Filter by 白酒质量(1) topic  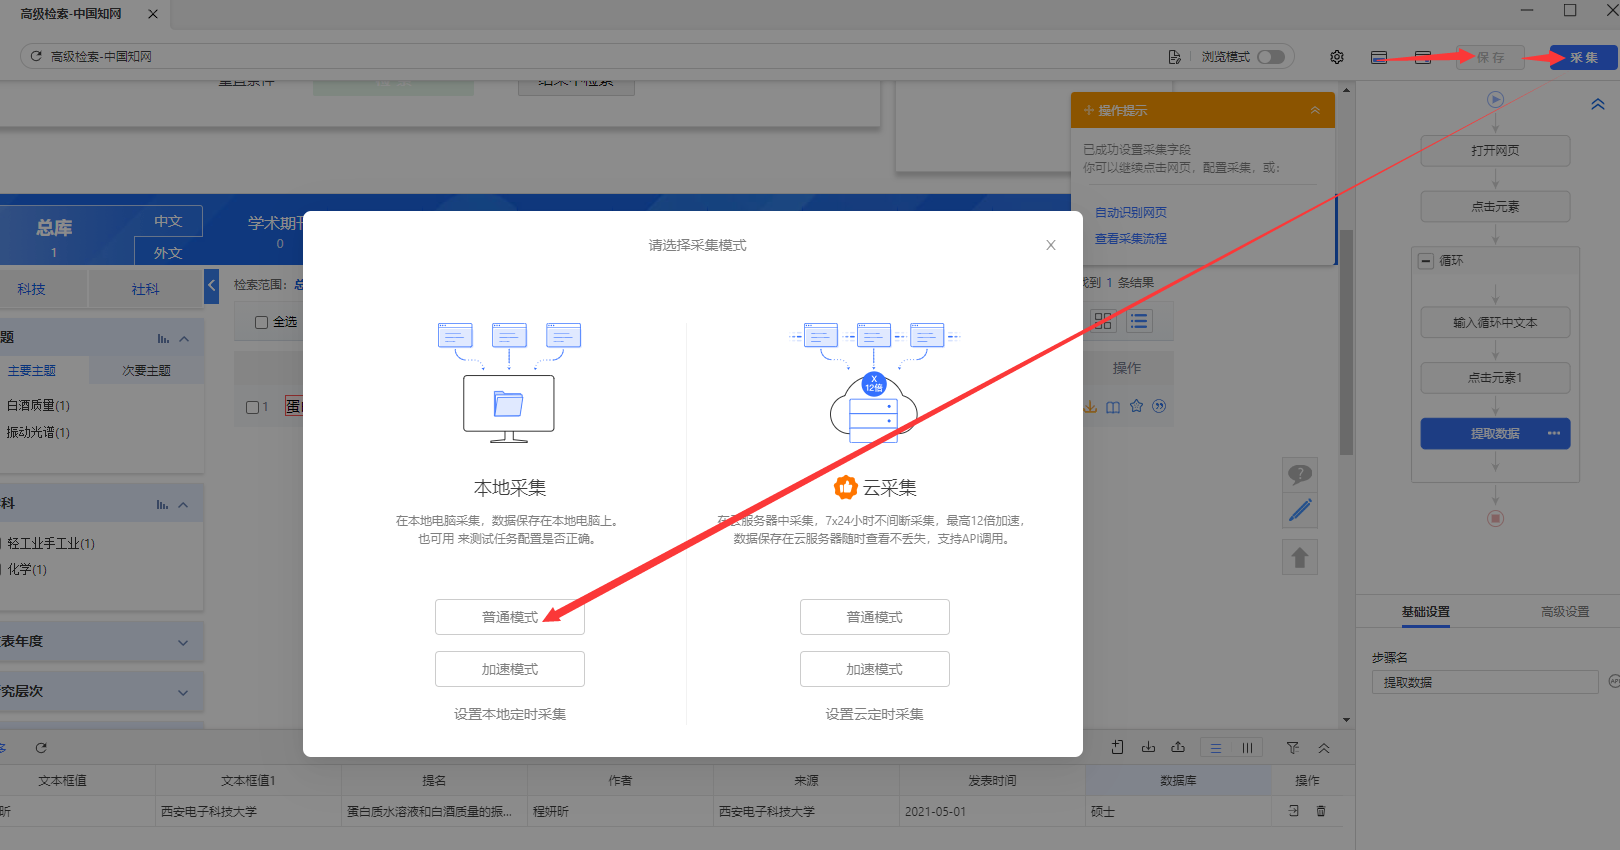[38, 406]
